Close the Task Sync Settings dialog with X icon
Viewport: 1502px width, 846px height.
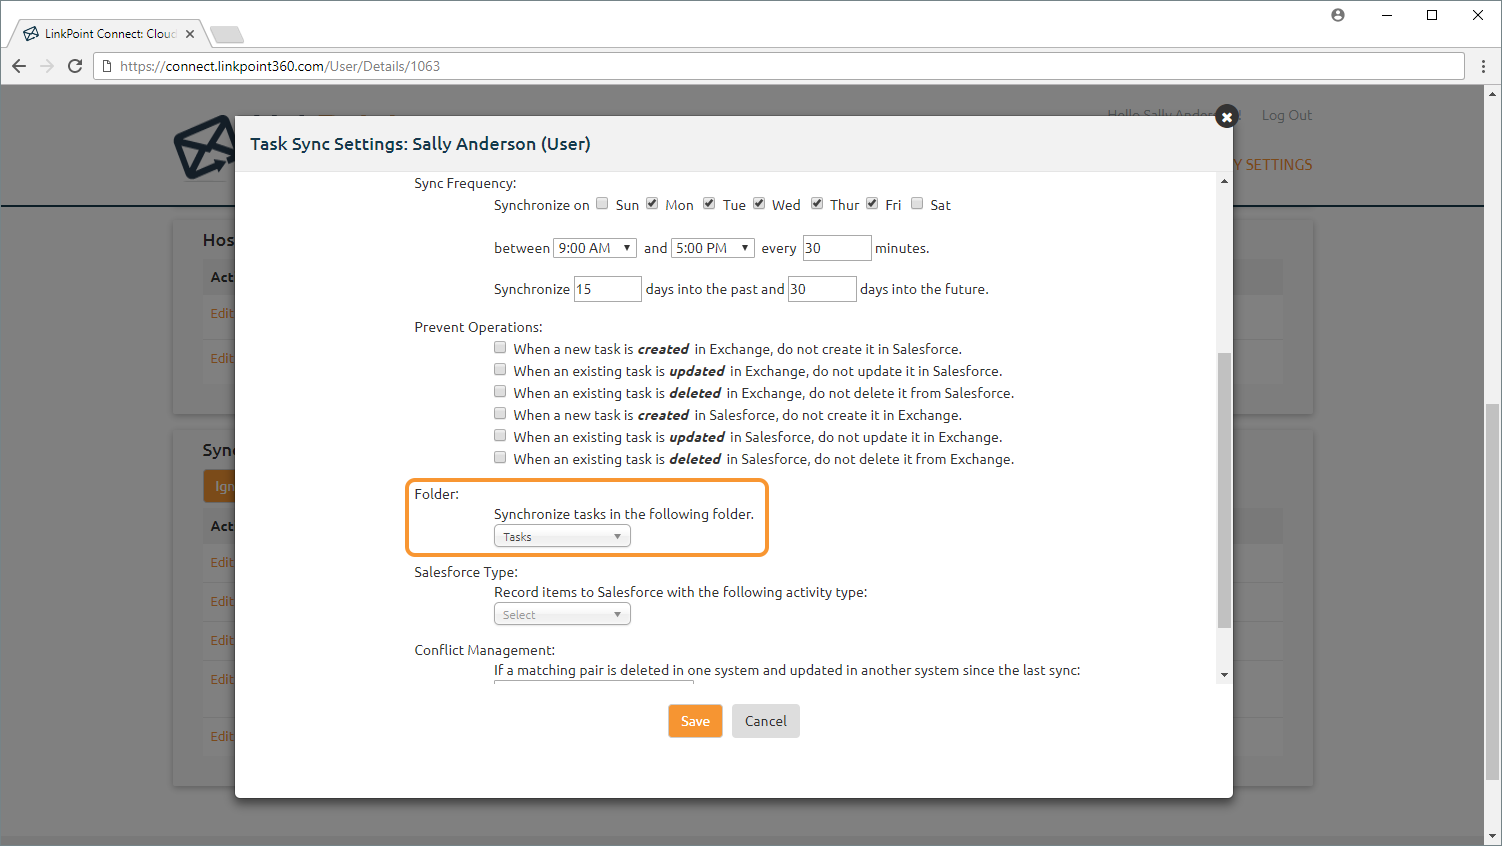[1226, 117]
